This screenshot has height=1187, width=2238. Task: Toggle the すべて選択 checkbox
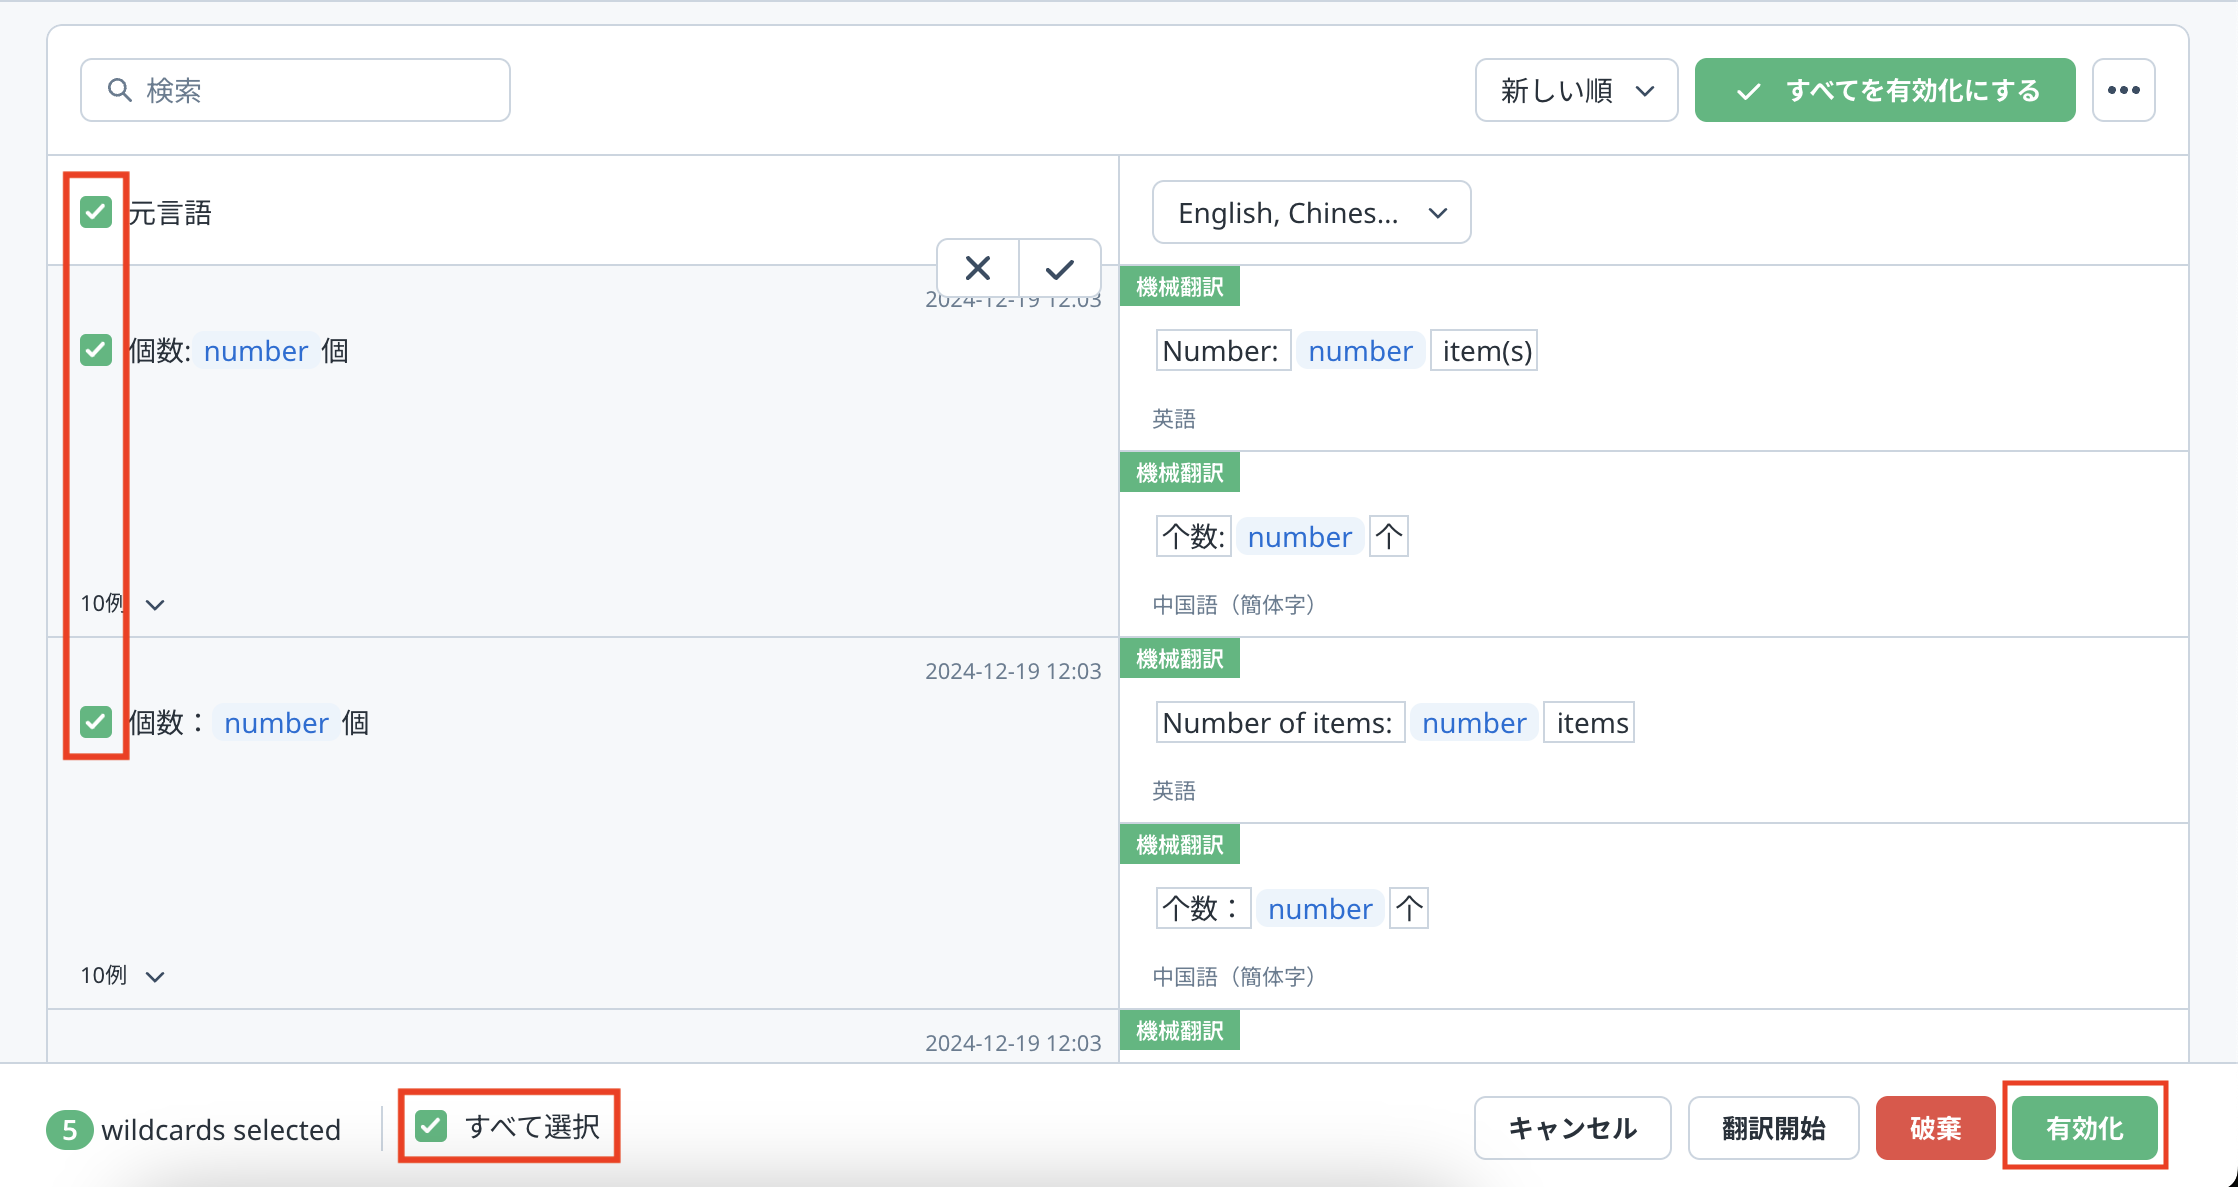(x=431, y=1126)
